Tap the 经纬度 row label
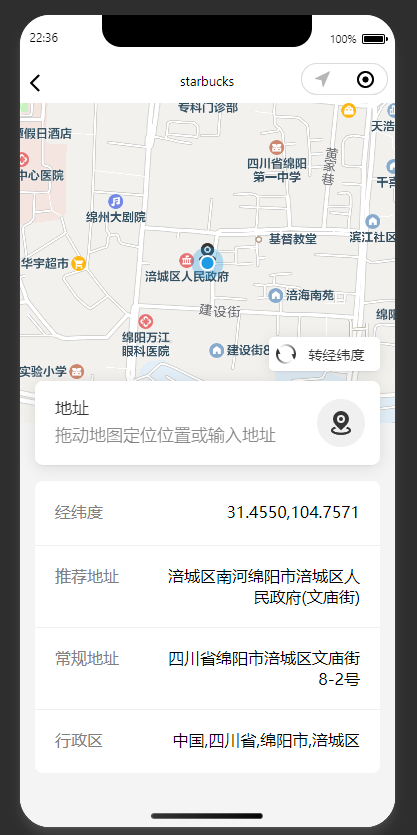The image size is (417, 835). pyautogui.click(x=79, y=513)
